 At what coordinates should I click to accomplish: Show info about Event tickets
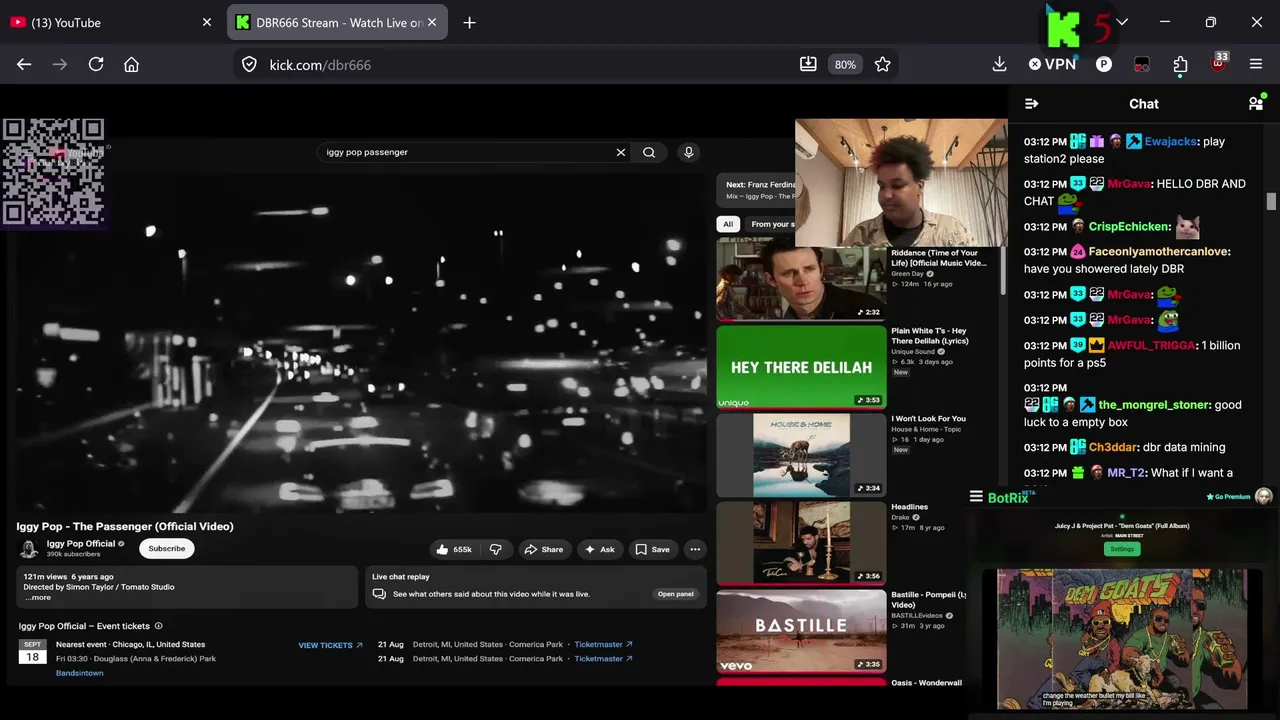(158, 626)
